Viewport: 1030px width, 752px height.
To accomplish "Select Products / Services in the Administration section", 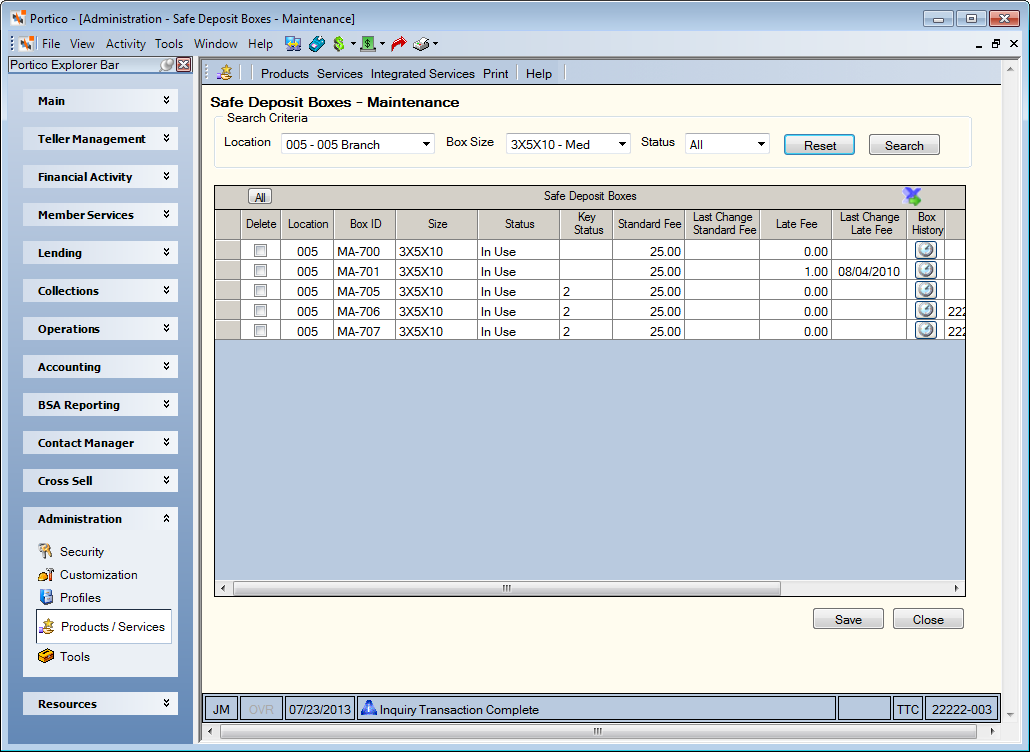I will point(104,627).
